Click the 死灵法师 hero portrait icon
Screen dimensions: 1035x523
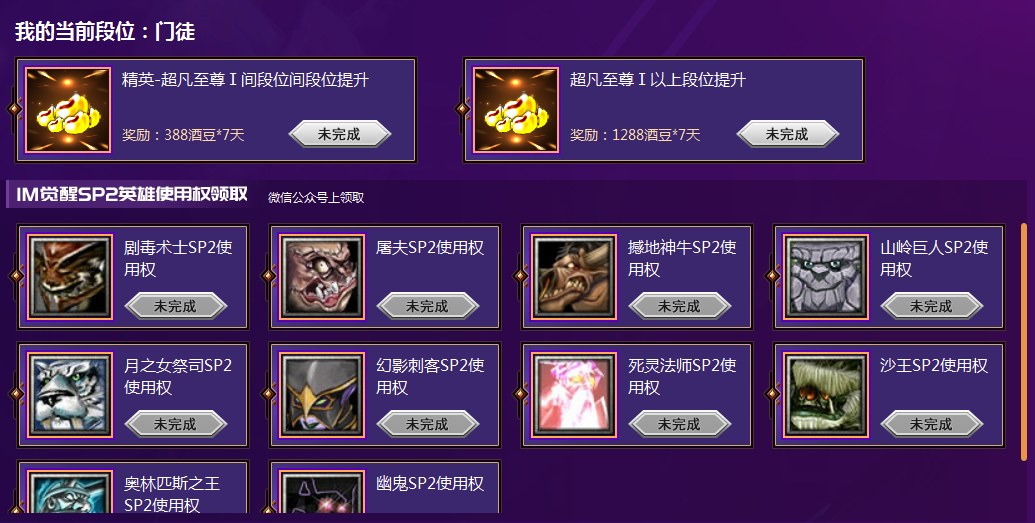point(574,395)
